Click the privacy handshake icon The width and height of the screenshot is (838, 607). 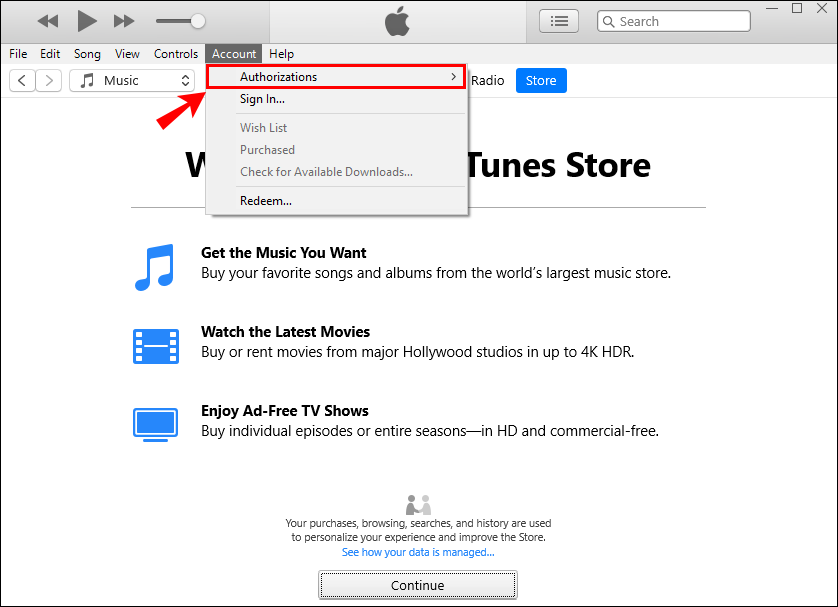pos(418,504)
